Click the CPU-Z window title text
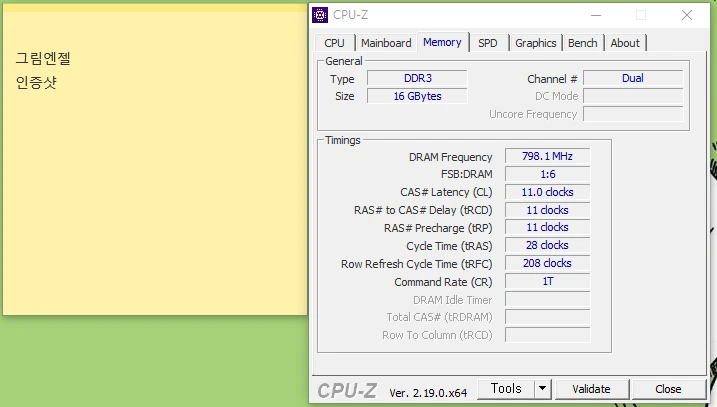717x407 pixels. coord(350,15)
